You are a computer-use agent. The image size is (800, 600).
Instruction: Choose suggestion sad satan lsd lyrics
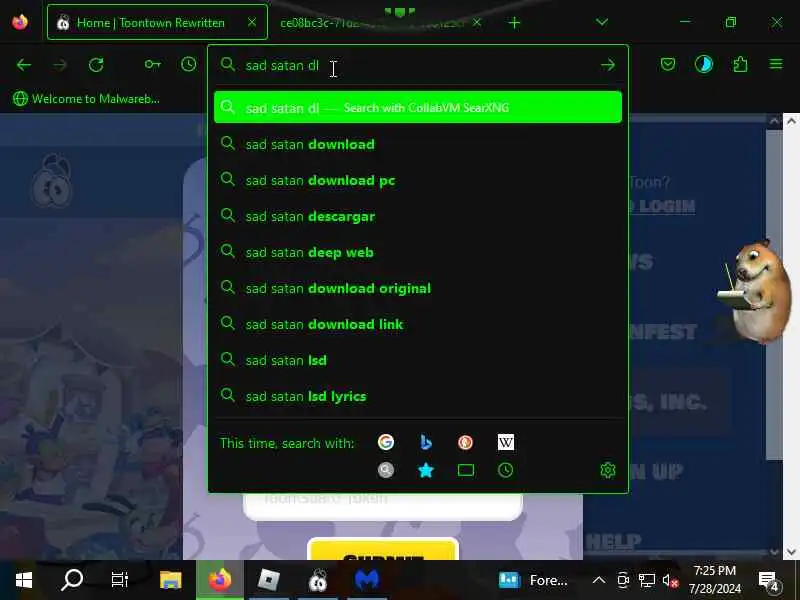pyautogui.click(x=418, y=396)
